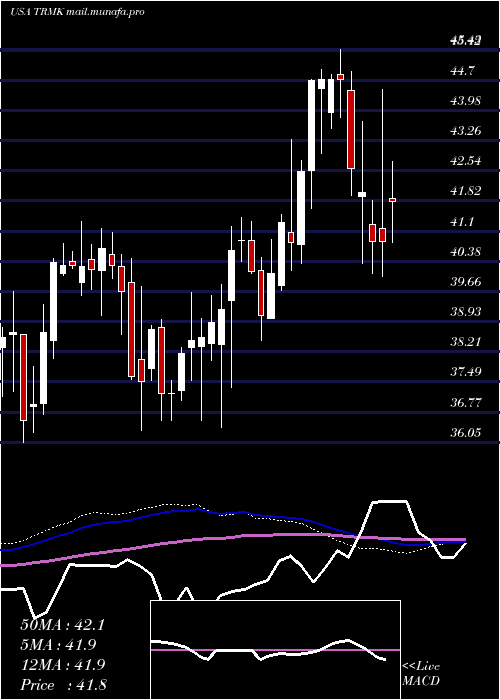Click the 36.77 price axis label

coord(466,402)
